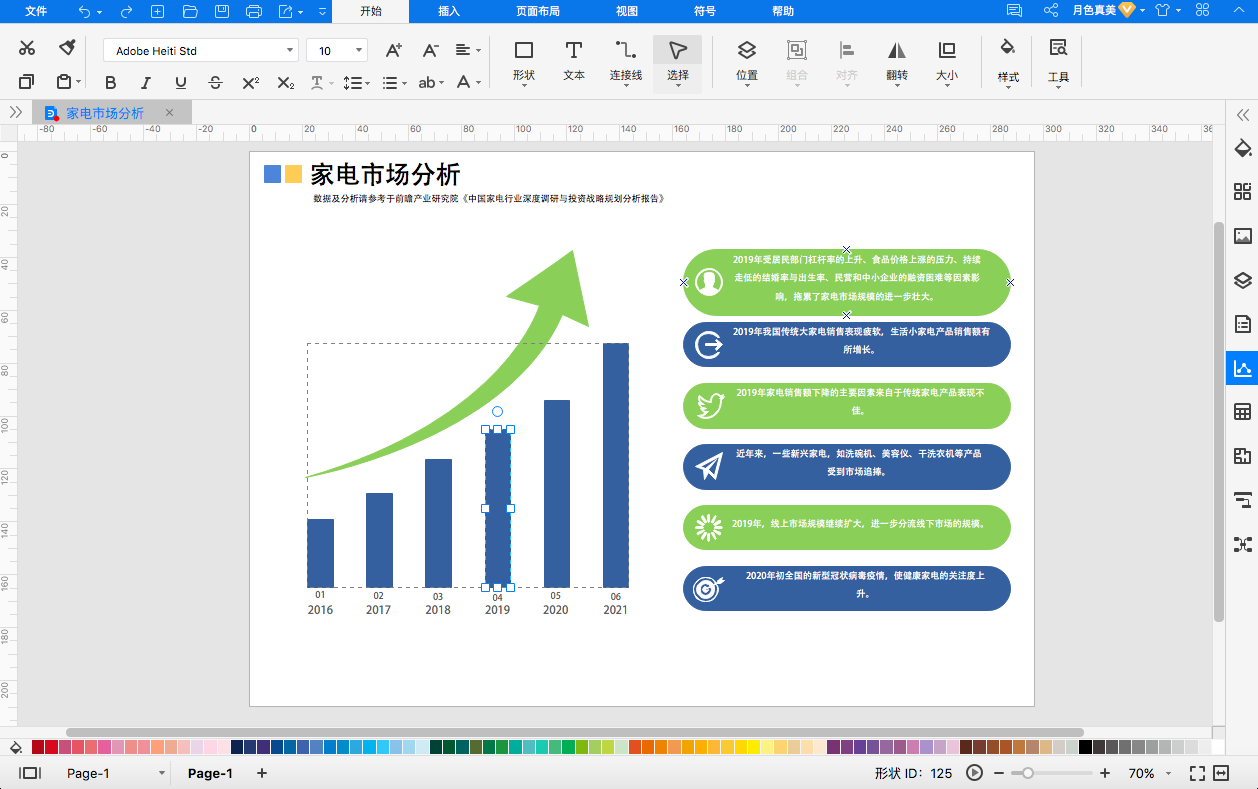
Task: Open the shape grid panel in right sidebar
Action: 1243,192
